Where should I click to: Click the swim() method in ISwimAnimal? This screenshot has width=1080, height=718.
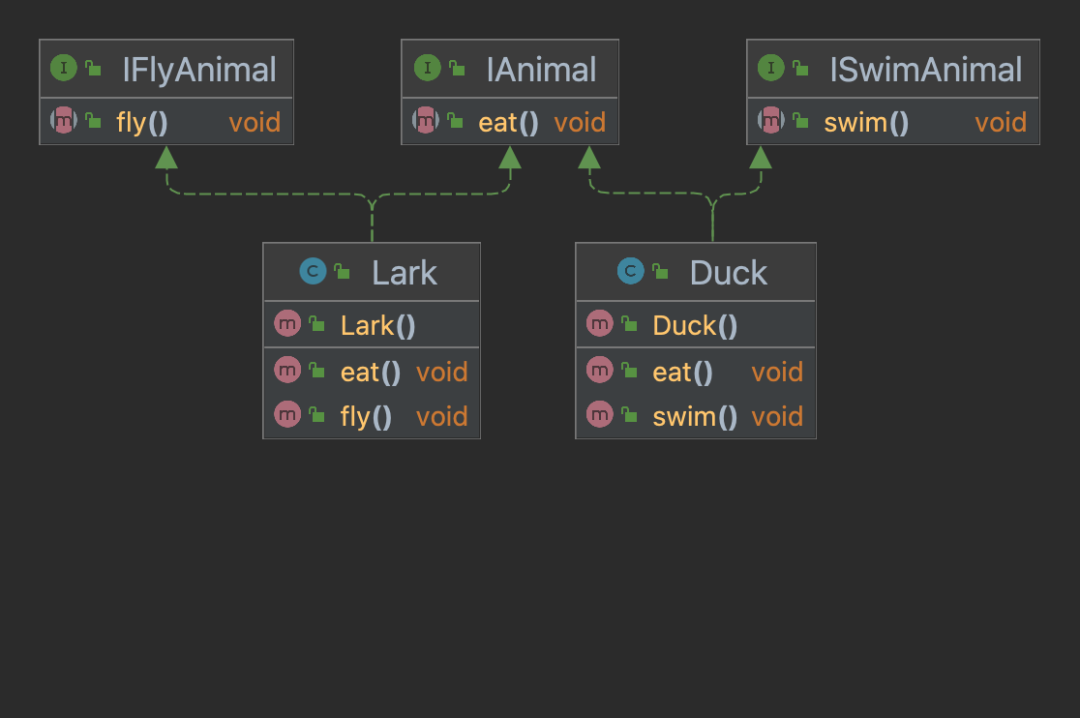pos(866,123)
